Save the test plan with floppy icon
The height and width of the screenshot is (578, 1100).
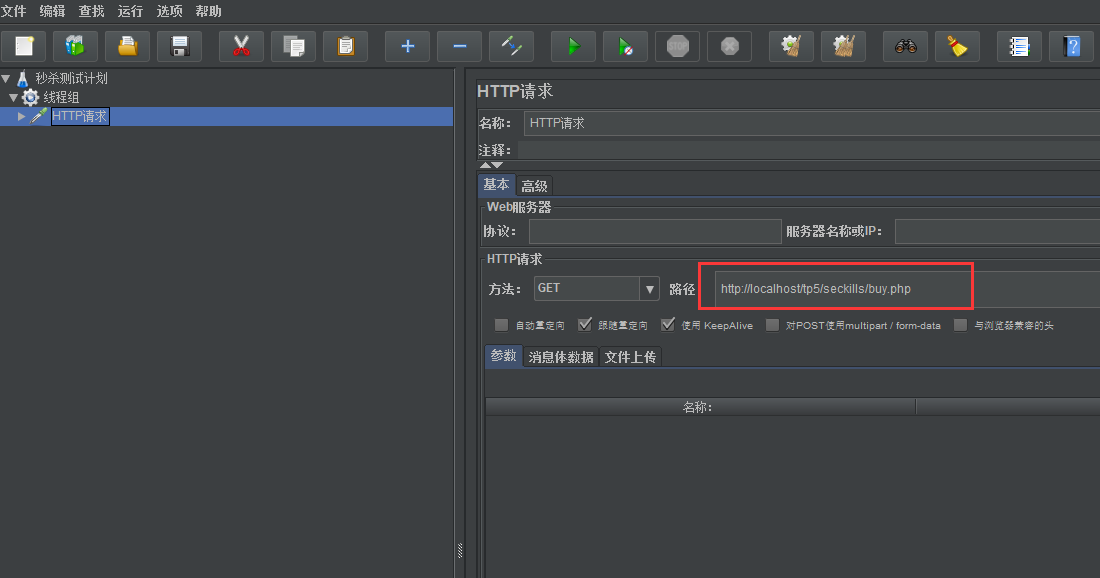pos(179,46)
